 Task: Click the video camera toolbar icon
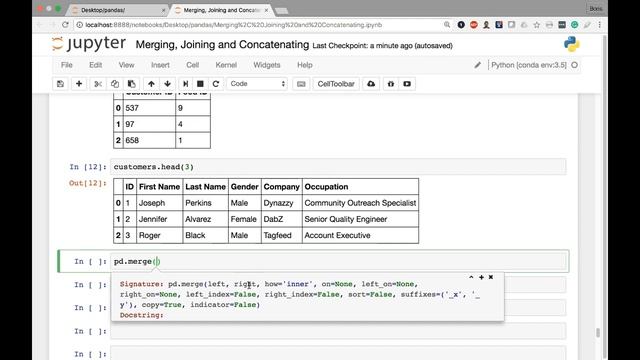click(407, 84)
